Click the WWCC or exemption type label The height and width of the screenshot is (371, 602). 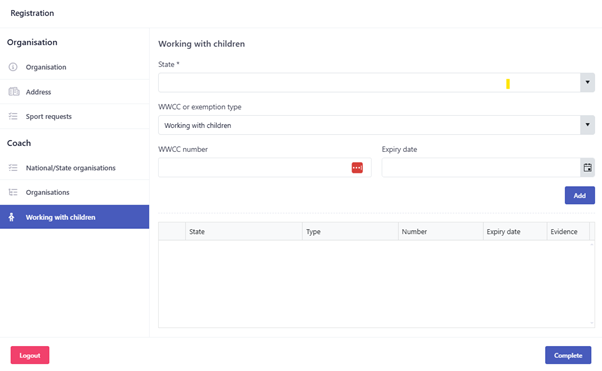[x=200, y=107]
